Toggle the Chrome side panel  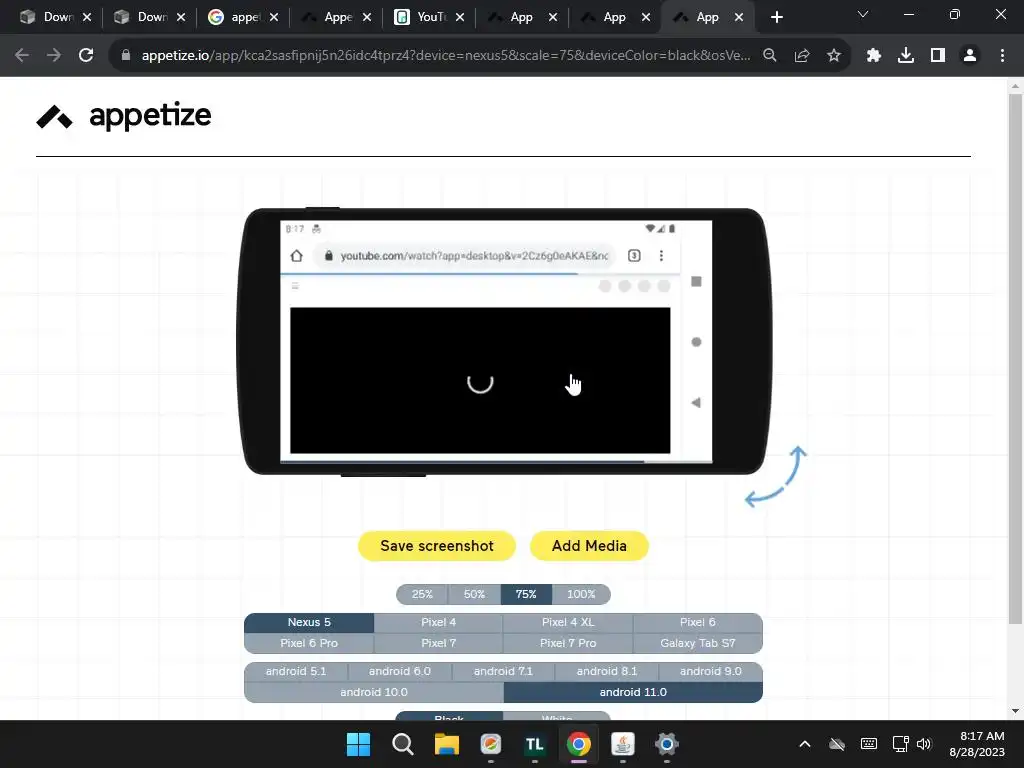pos(938,56)
